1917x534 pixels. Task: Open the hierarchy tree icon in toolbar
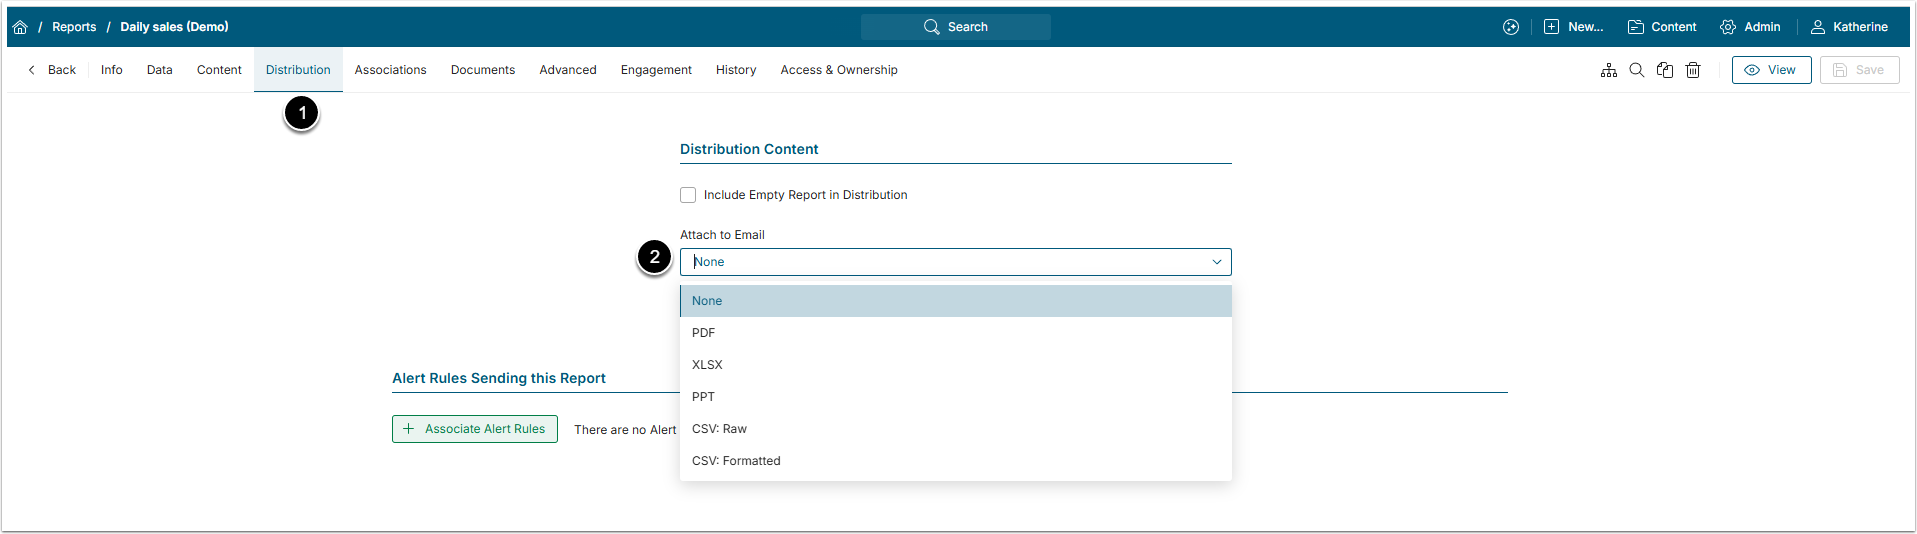tap(1608, 70)
